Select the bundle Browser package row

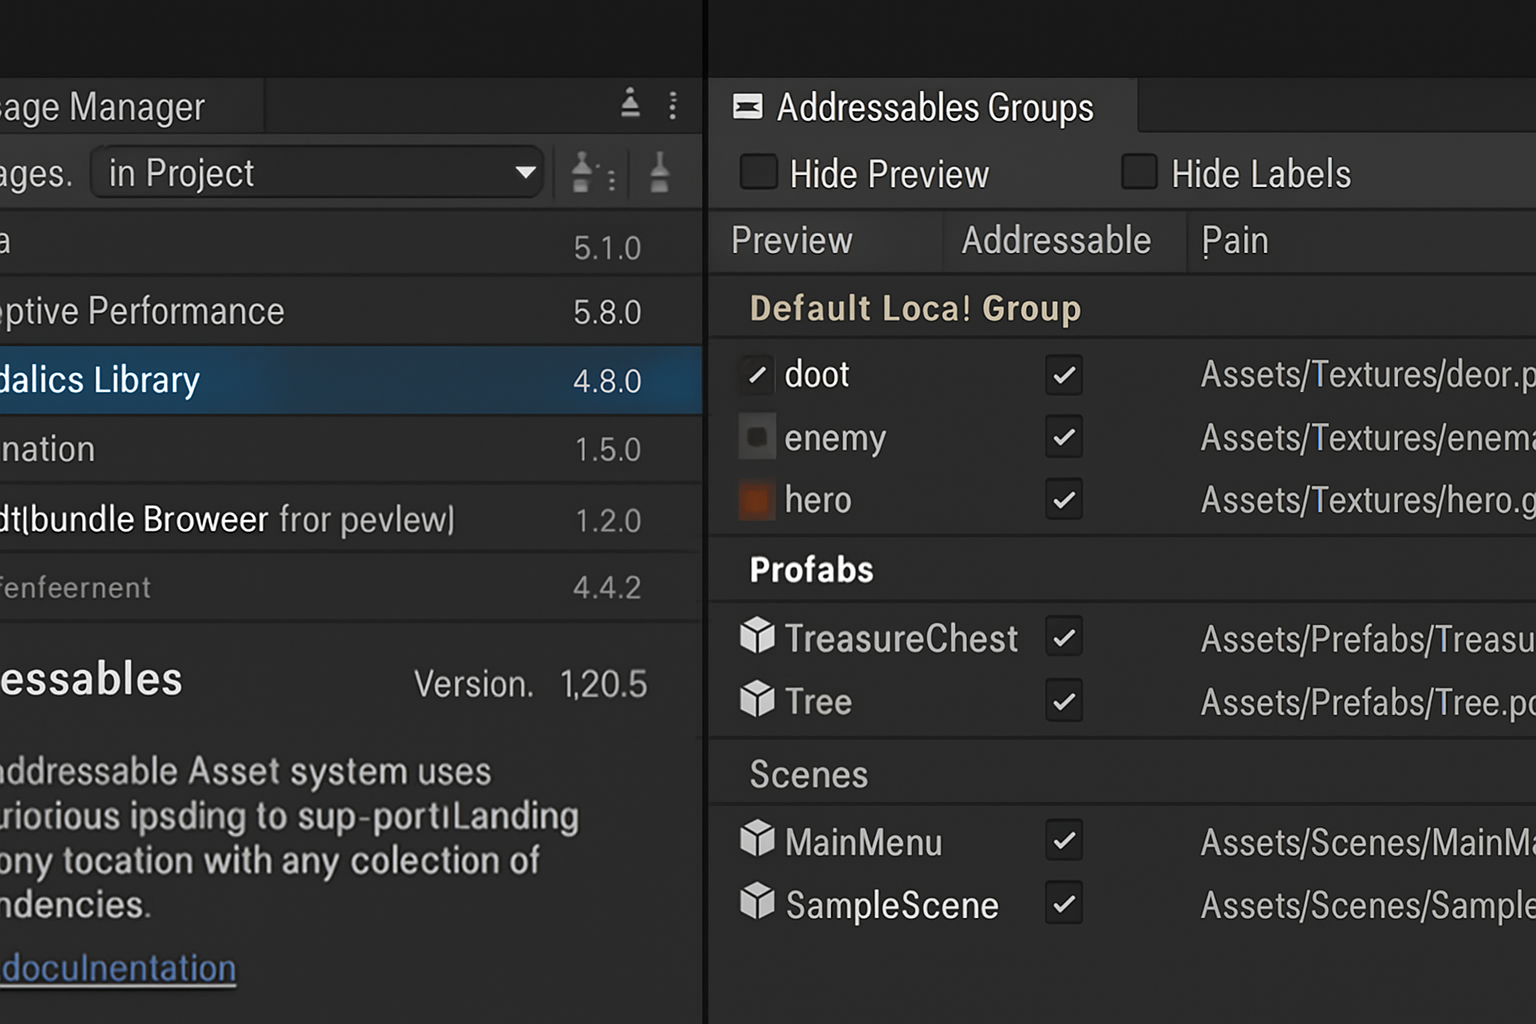(350, 519)
